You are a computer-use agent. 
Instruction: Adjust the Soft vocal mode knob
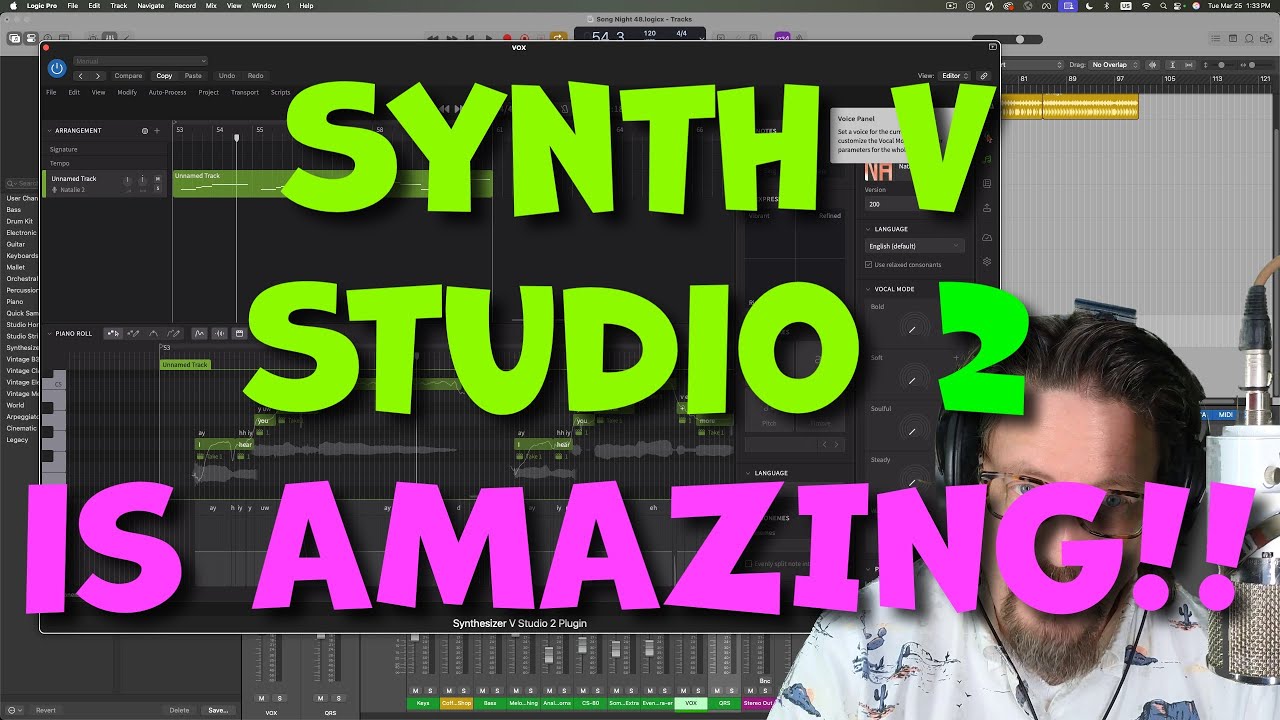[914, 378]
